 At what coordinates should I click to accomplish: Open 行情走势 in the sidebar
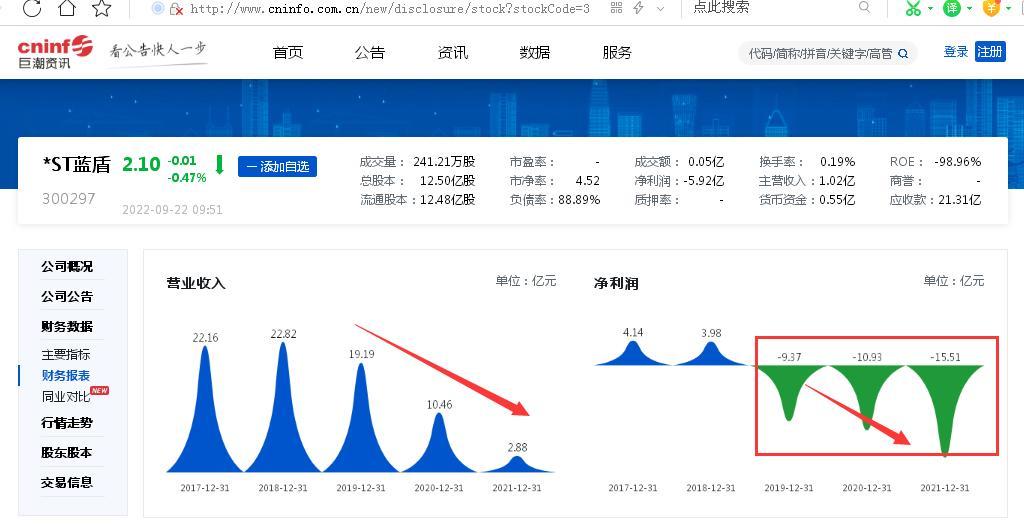[x=67, y=423]
